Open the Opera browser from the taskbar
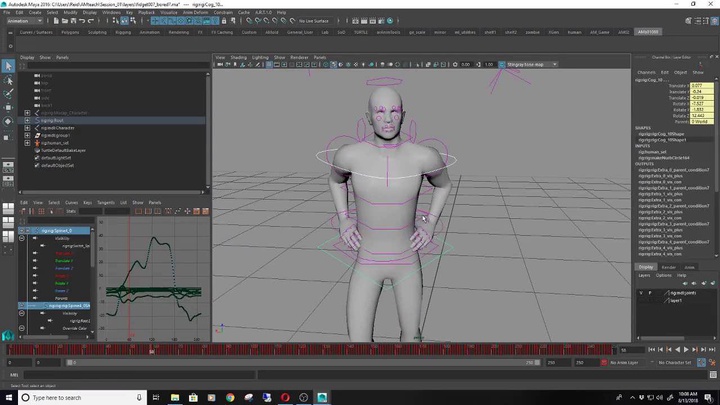 pyautogui.click(x=283, y=397)
